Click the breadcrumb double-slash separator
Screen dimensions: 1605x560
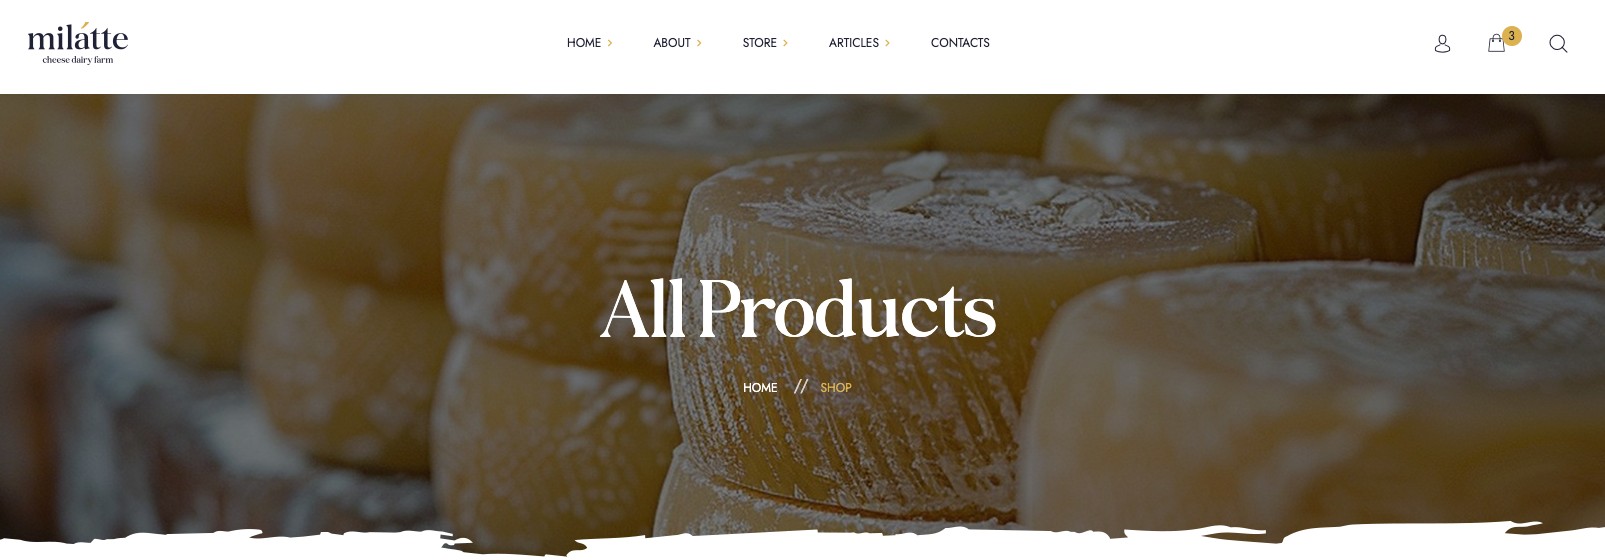click(x=800, y=387)
